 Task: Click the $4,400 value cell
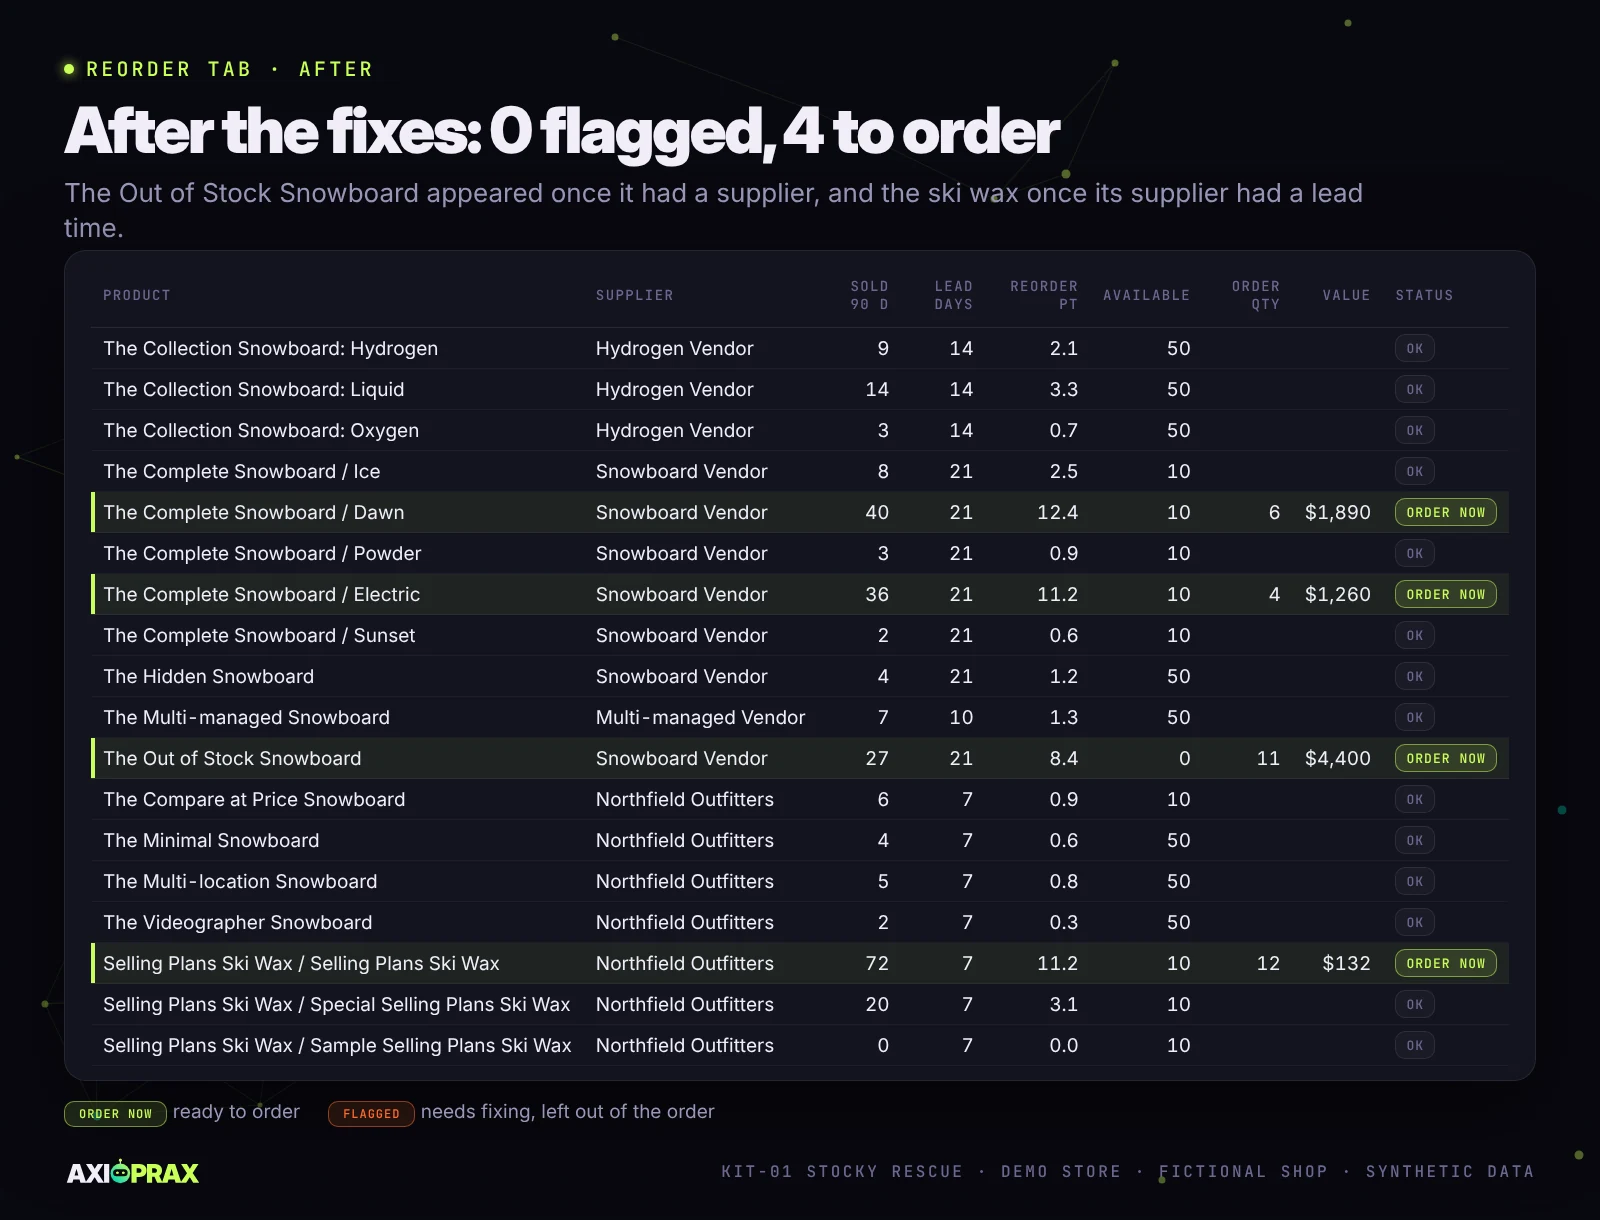[1337, 758]
